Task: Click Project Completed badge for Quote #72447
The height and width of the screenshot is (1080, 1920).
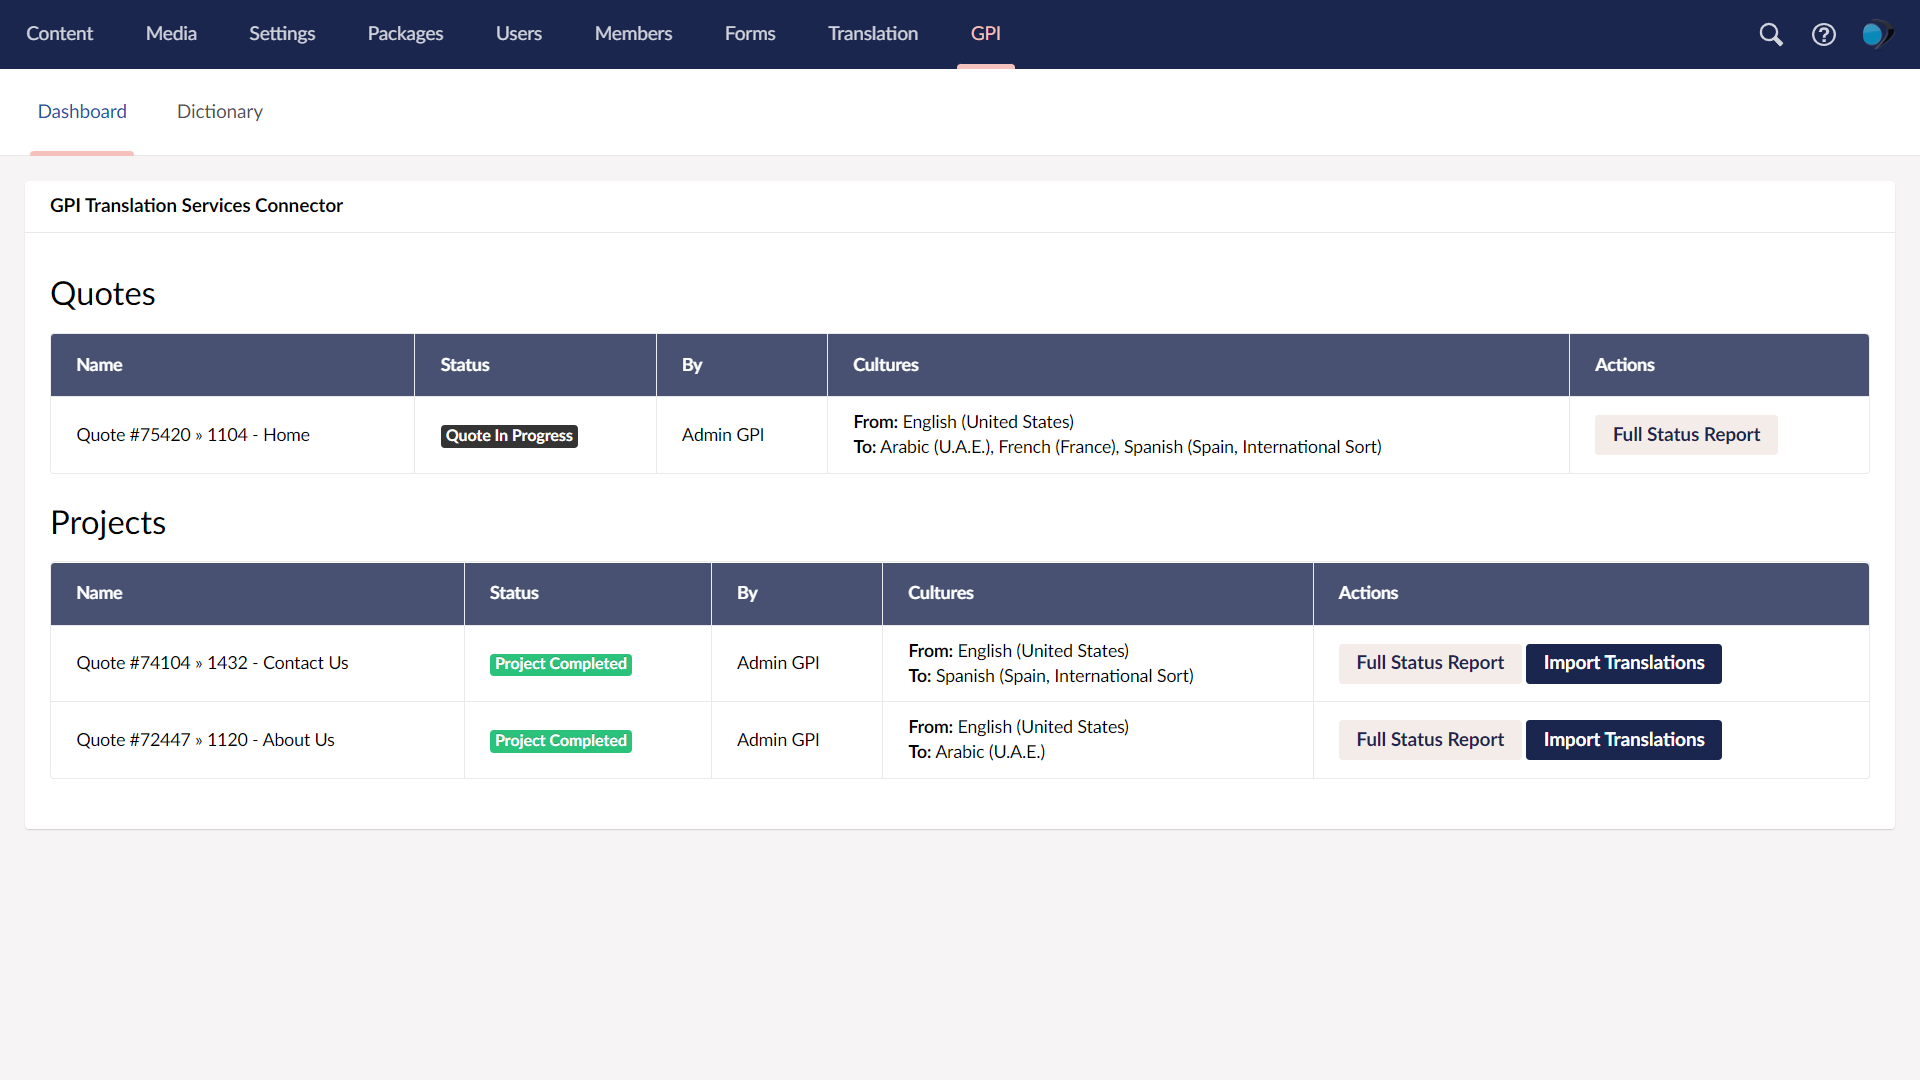Action: [561, 741]
